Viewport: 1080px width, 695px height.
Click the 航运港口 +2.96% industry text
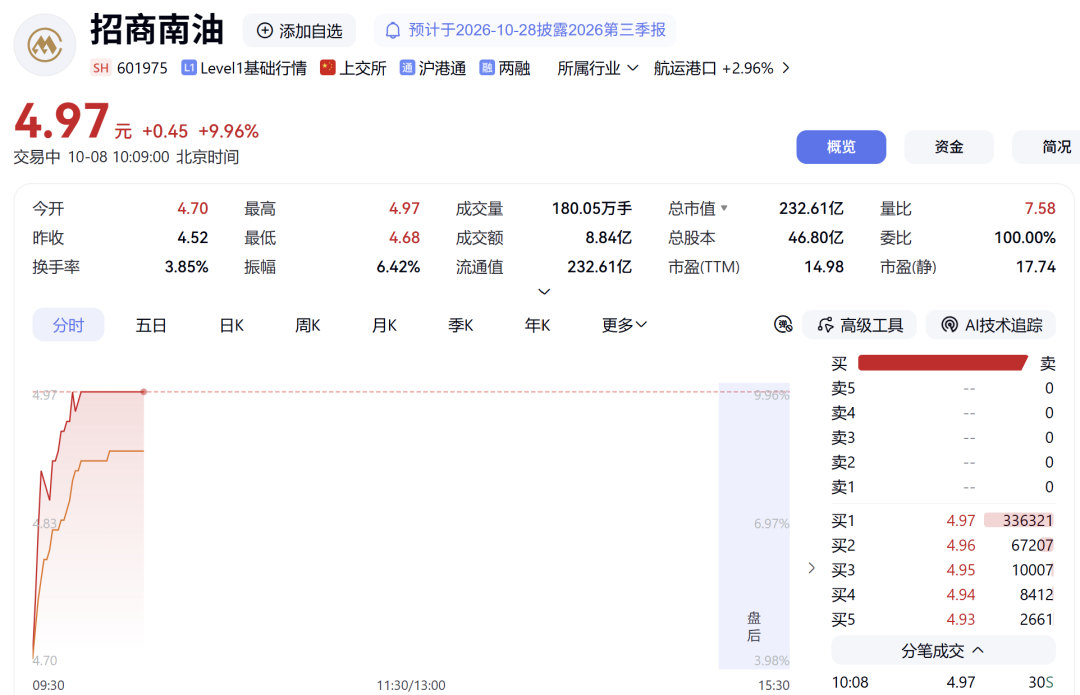713,68
